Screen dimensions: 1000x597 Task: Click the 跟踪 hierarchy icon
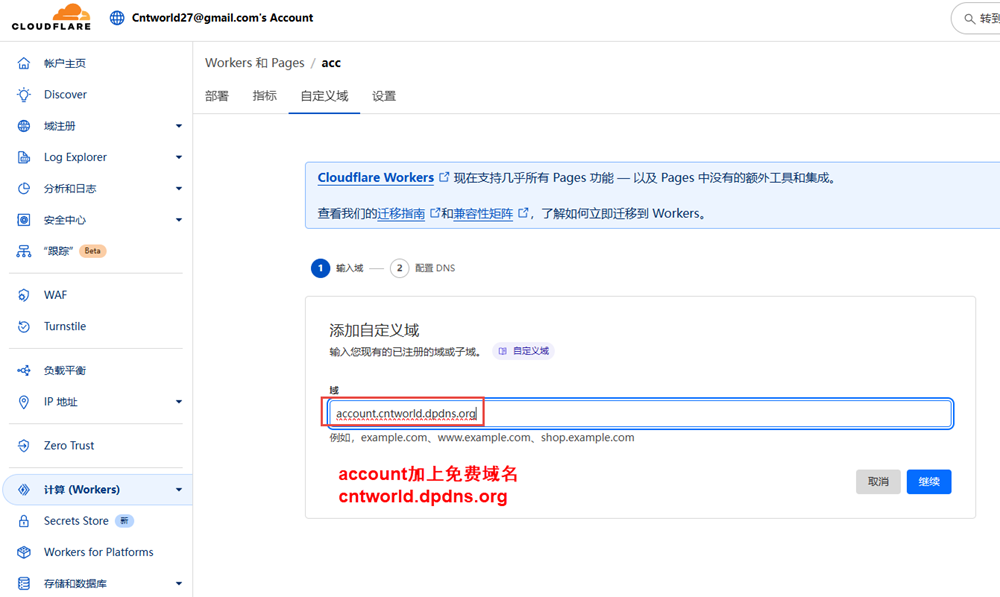click(24, 251)
